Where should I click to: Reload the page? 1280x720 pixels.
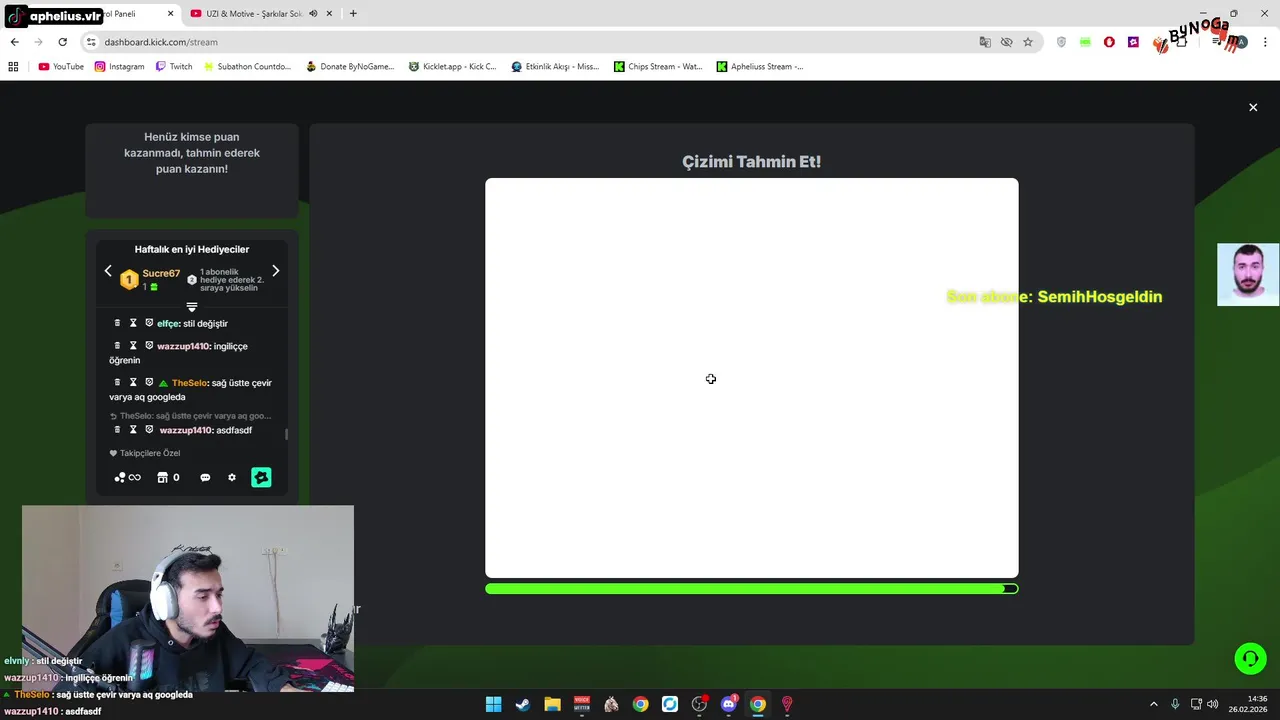[62, 42]
